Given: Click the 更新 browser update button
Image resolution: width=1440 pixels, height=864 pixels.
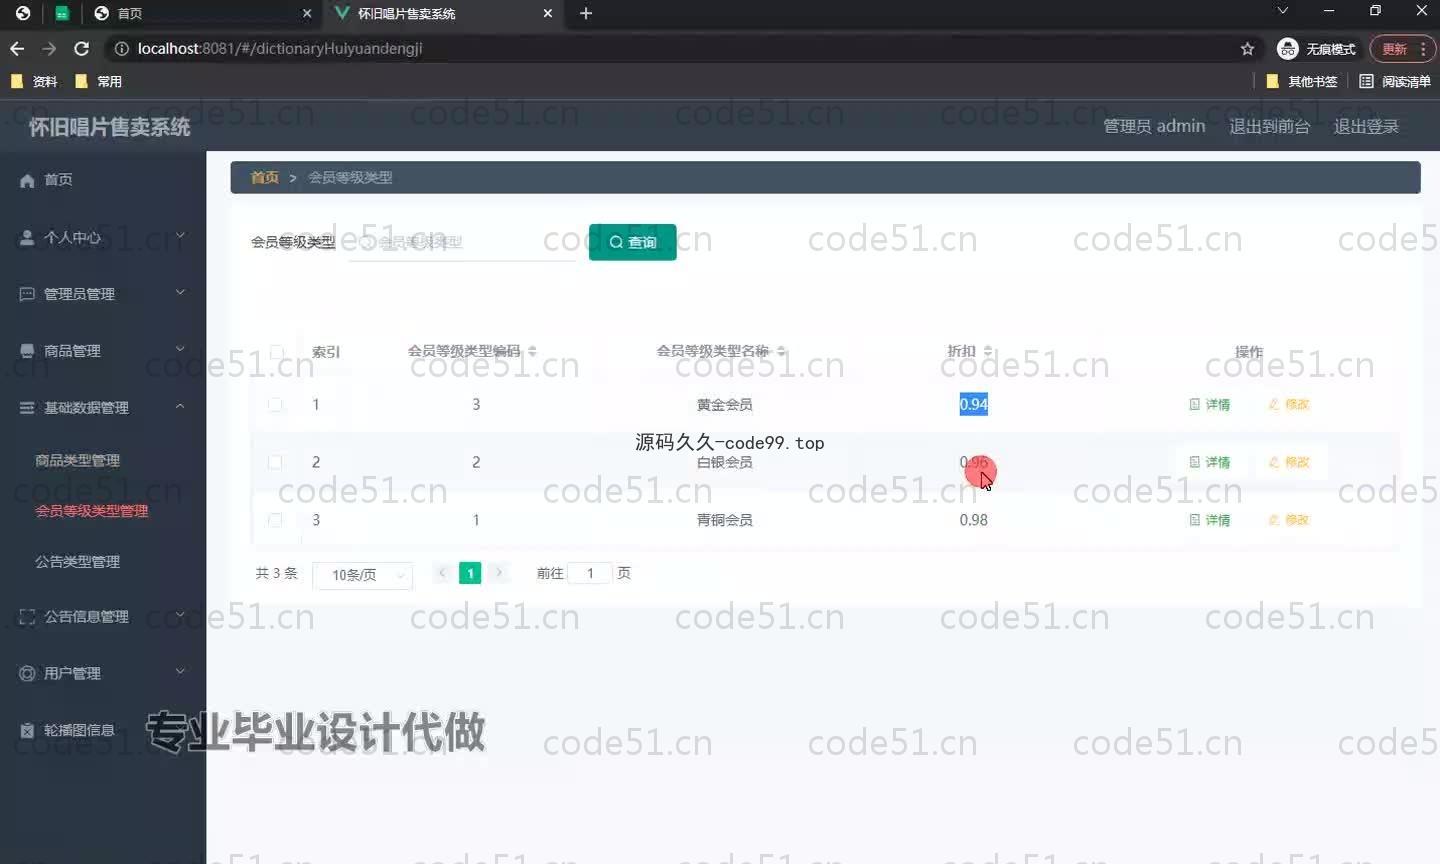Looking at the screenshot, I should tap(1402, 49).
